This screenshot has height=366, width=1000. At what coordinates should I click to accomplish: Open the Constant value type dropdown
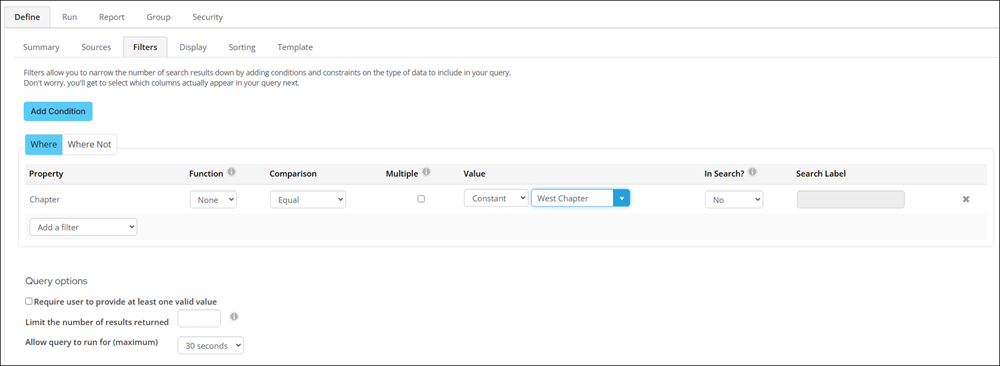pyautogui.click(x=496, y=198)
